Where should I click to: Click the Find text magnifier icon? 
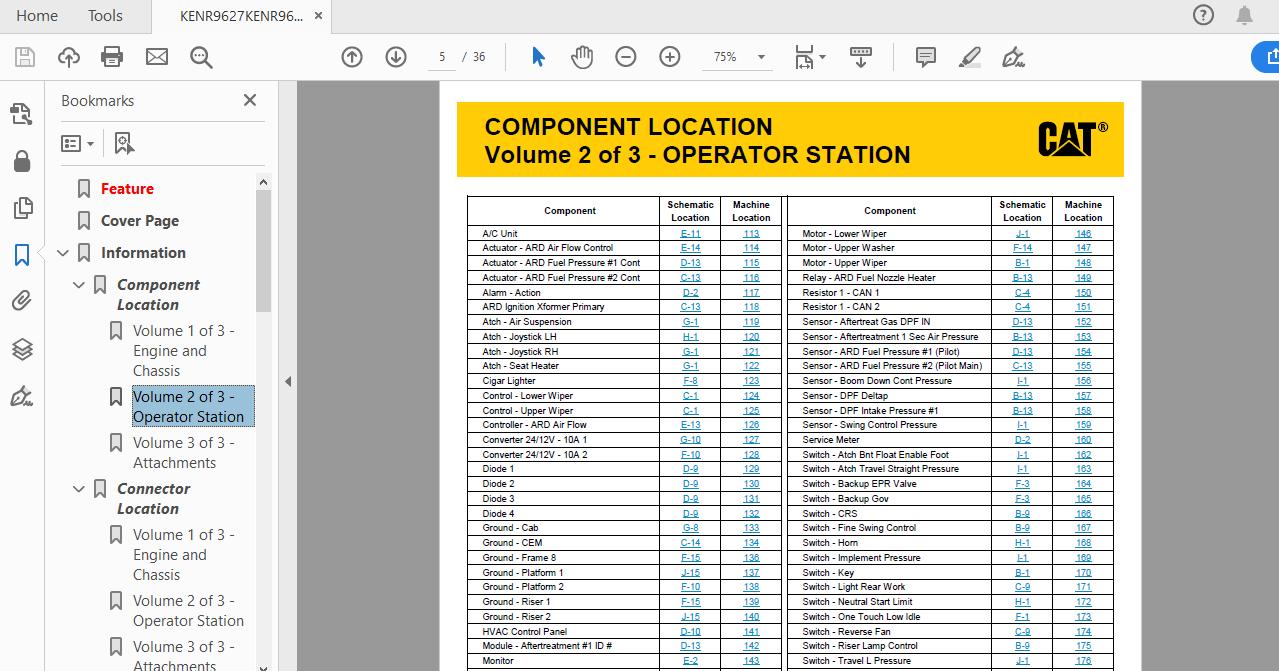point(201,57)
